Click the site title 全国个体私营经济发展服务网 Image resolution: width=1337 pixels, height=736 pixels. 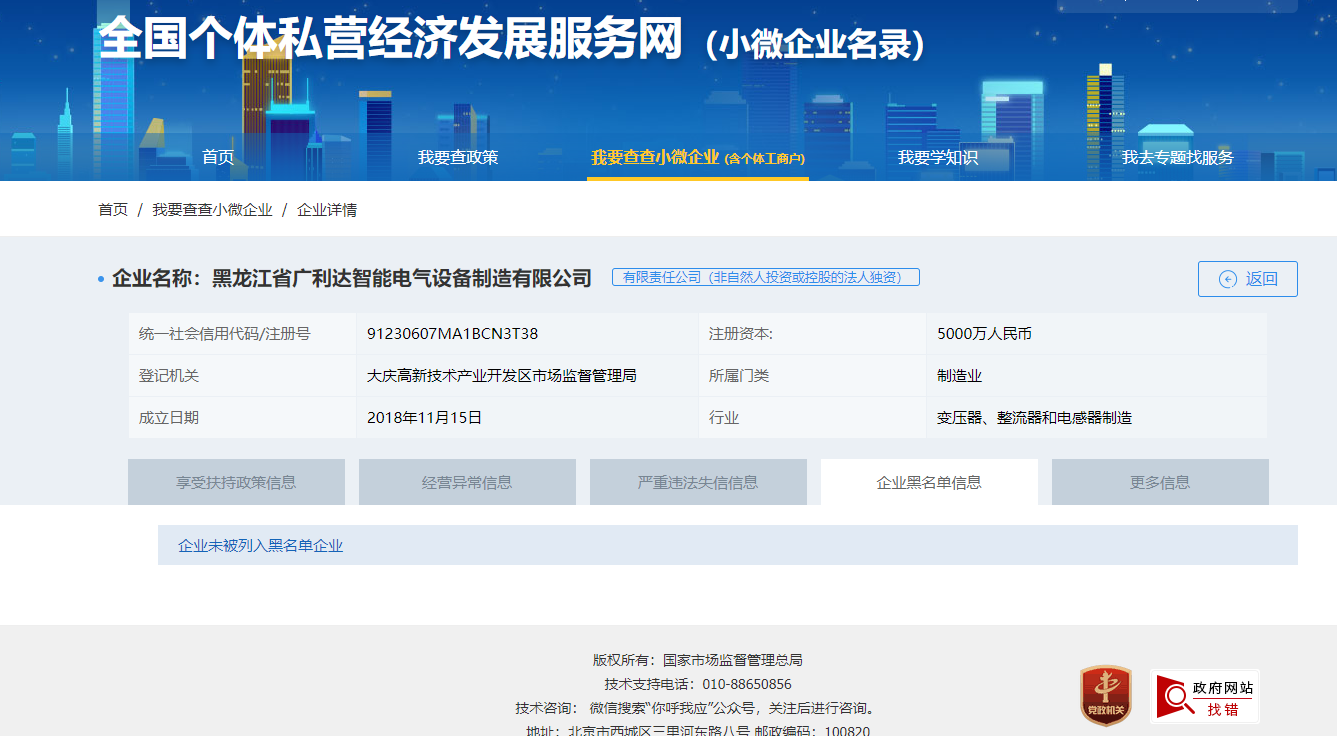point(390,39)
